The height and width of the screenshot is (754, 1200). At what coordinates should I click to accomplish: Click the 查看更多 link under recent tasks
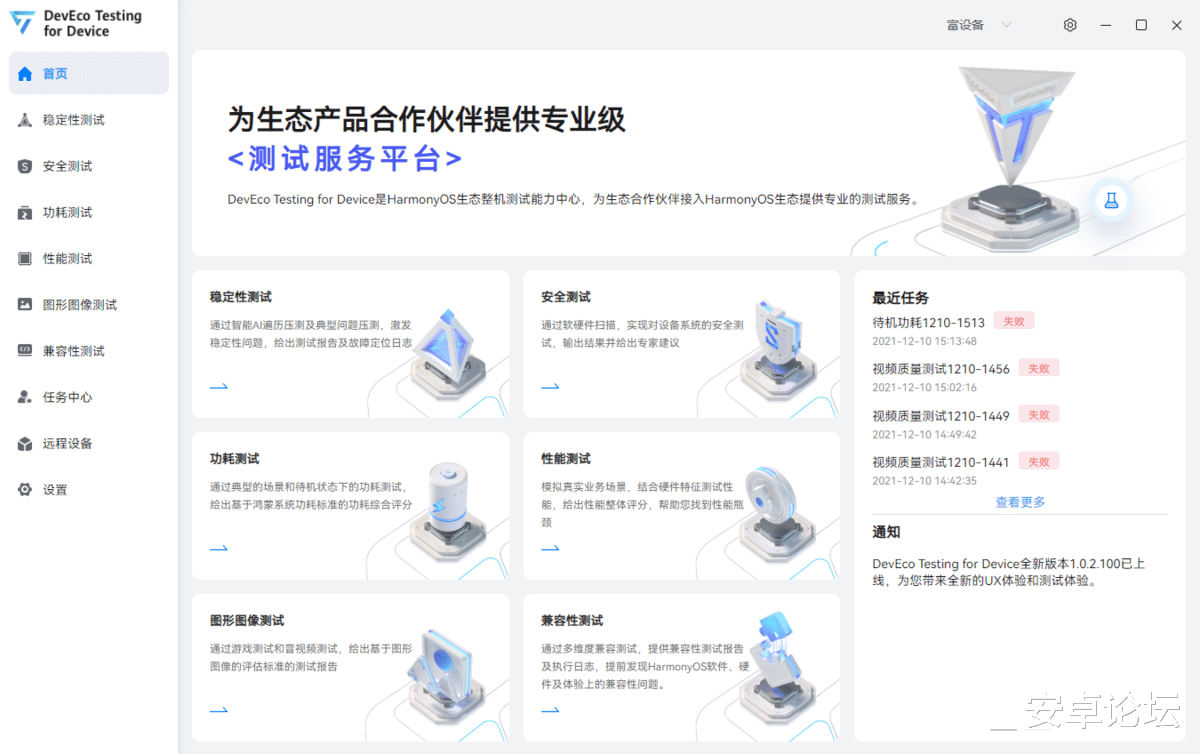1020,502
